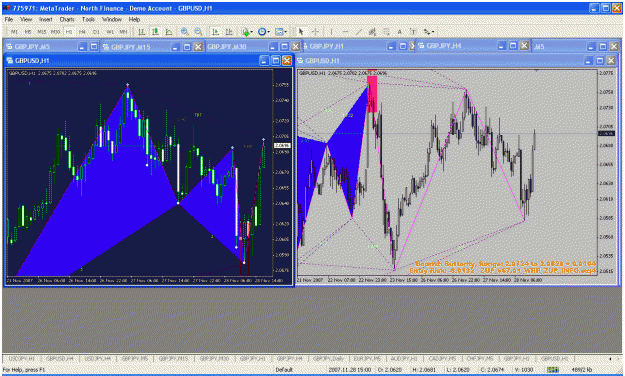Select the text label 'T' tool
Image resolution: width=625 pixels, height=376 pixels.
coord(413,32)
